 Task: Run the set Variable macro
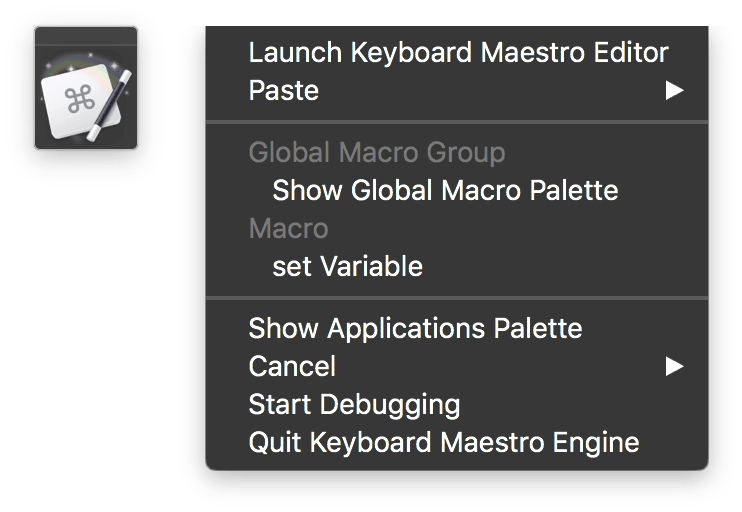coord(347,266)
